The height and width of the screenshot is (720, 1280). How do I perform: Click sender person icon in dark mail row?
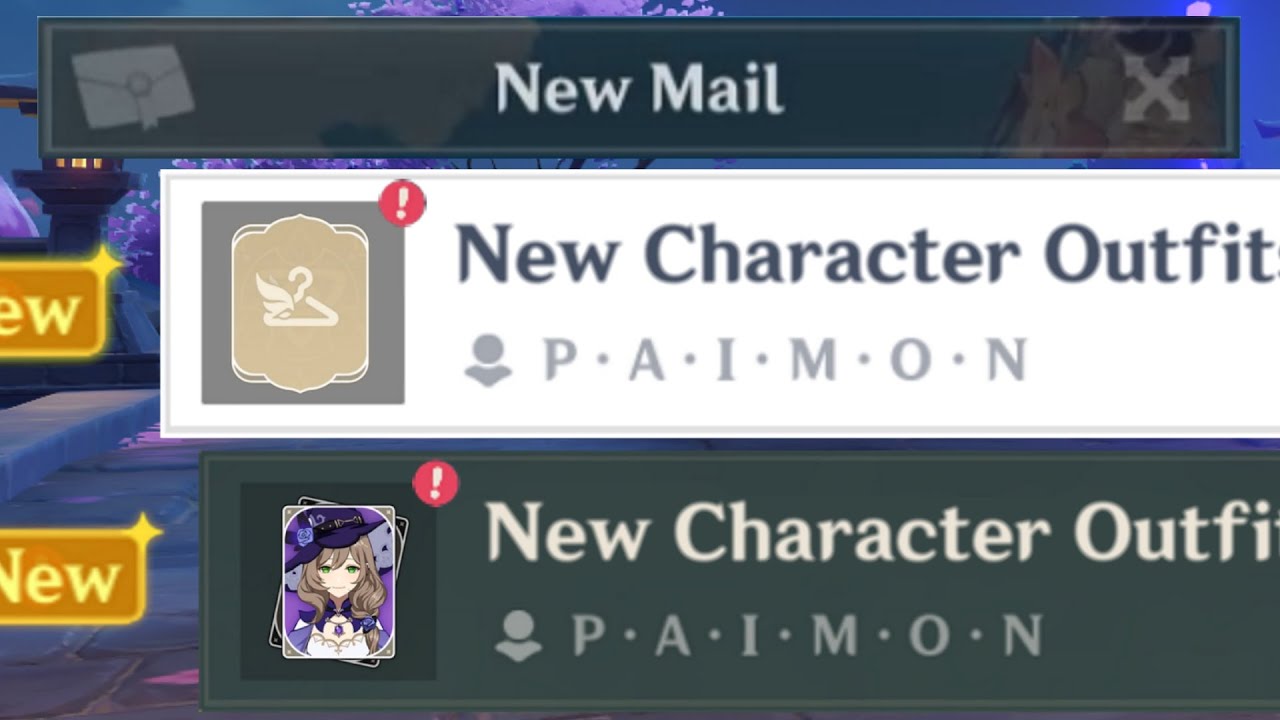pos(518,635)
